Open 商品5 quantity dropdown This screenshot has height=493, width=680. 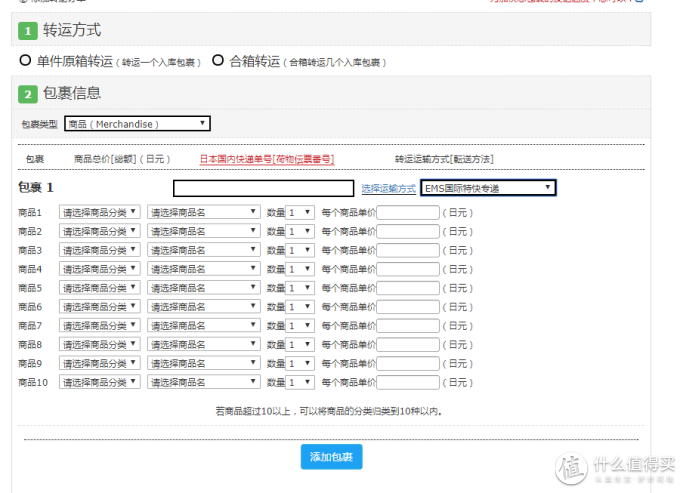click(x=300, y=287)
